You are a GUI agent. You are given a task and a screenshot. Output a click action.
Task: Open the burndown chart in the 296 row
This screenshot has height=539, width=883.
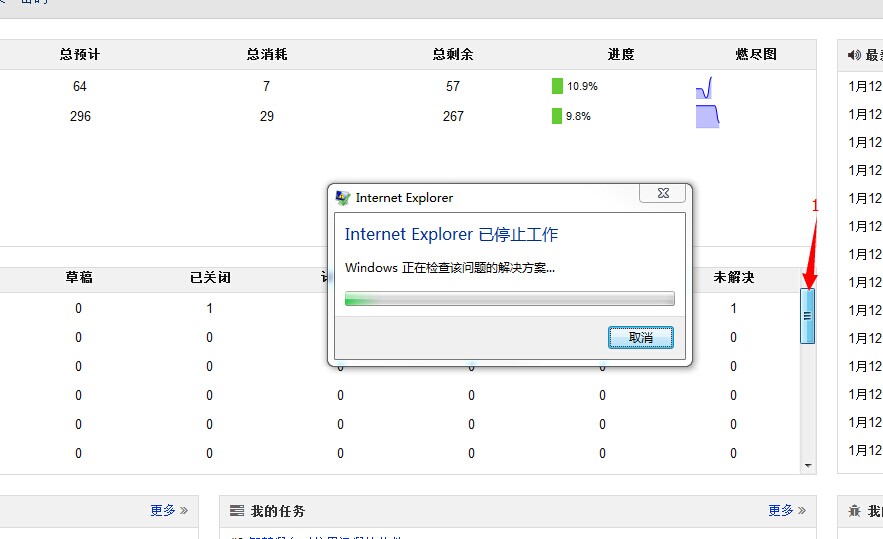707,116
